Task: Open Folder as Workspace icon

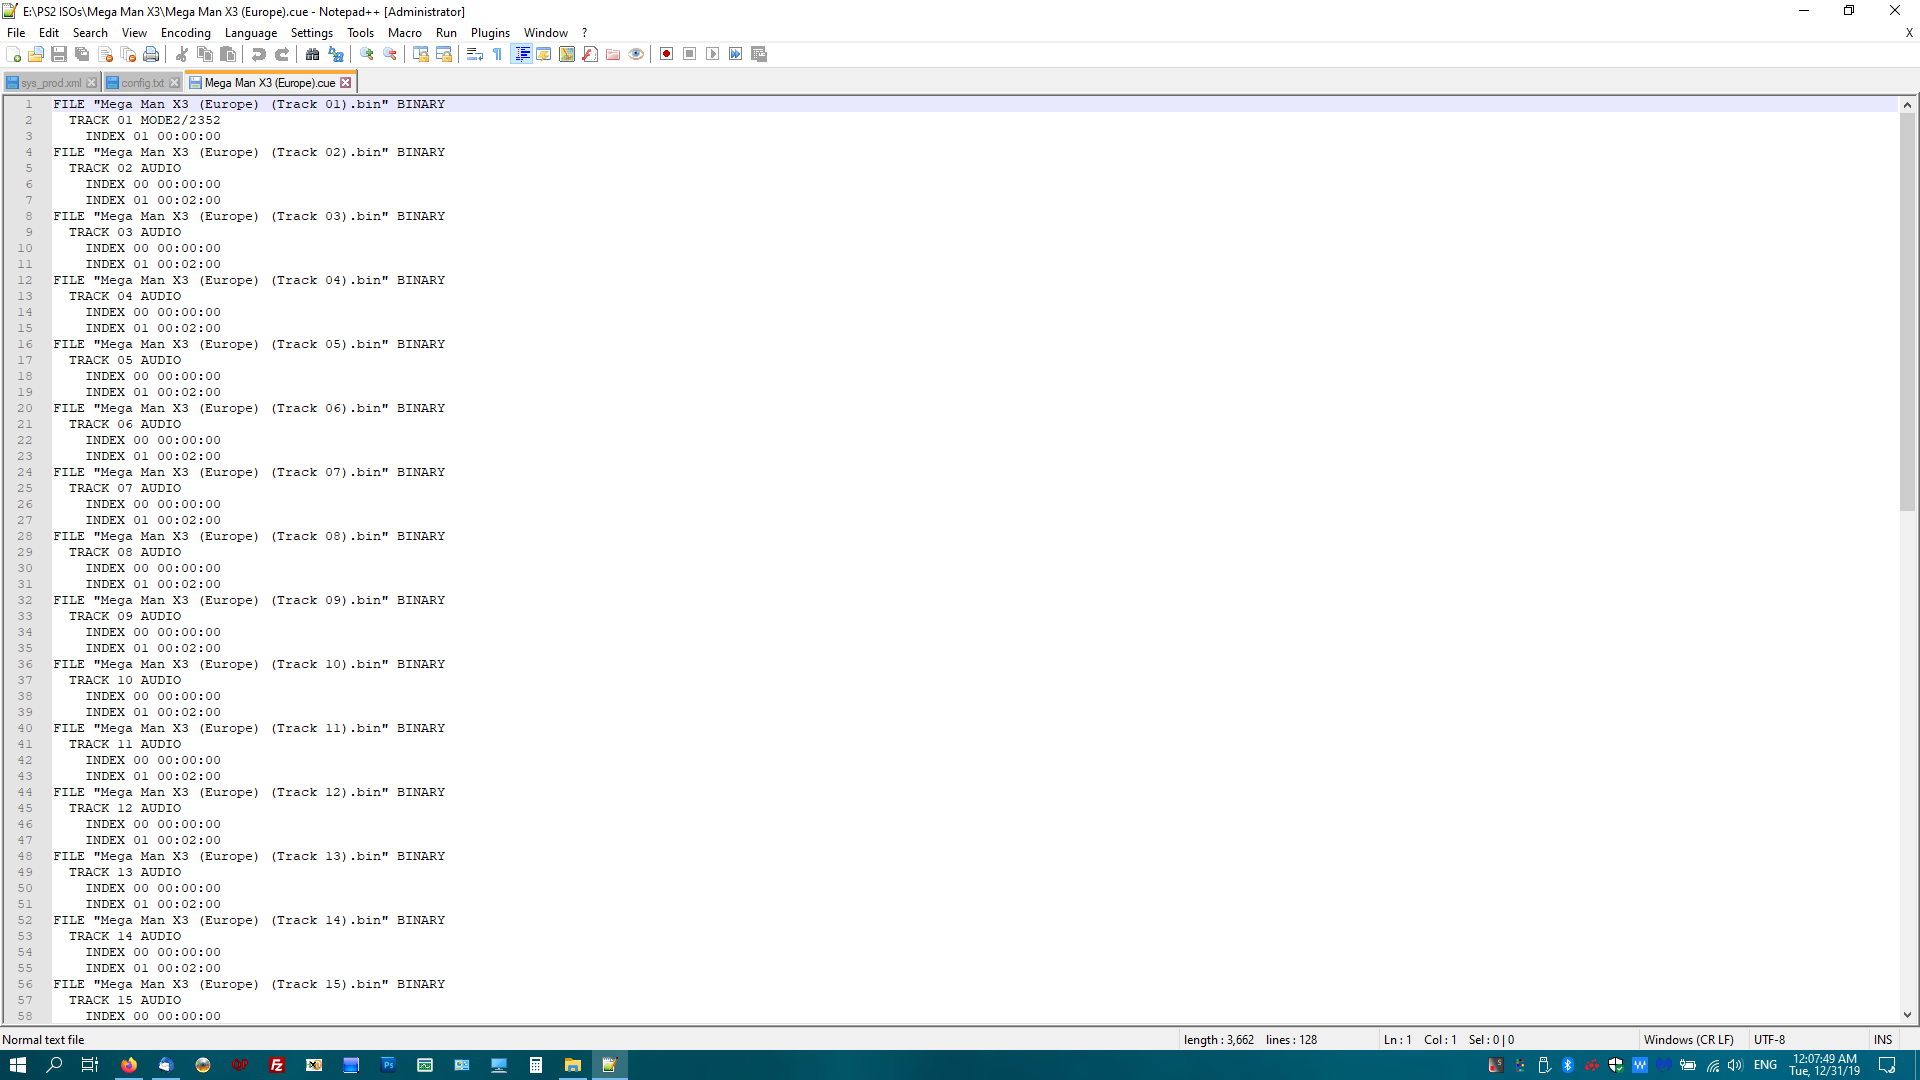Action: pyautogui.click(x=613, y=54)
